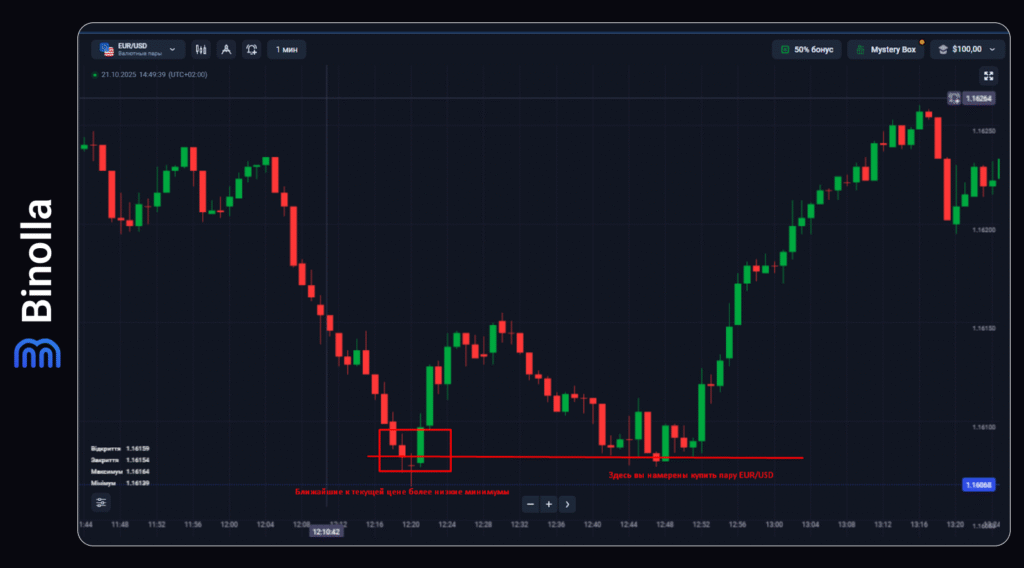Open chart settings sliders icon
Viewport: 1024px width, 568px height.
tap(101, 503)
